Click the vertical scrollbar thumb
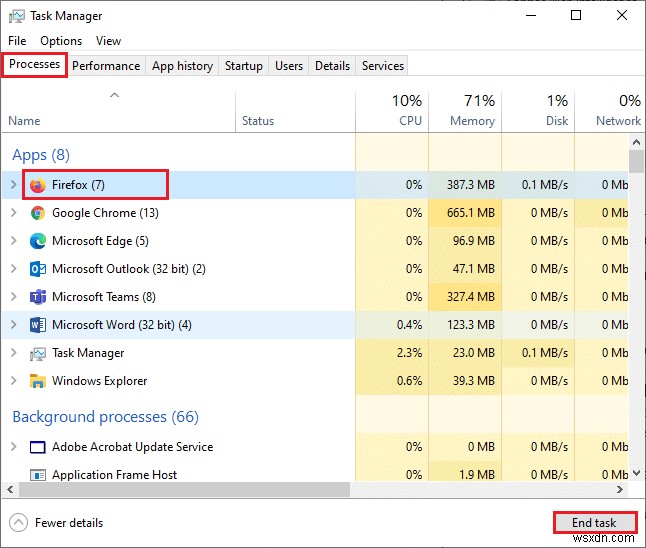This screenshot has height=548, width=646. (x=637, y=162)
